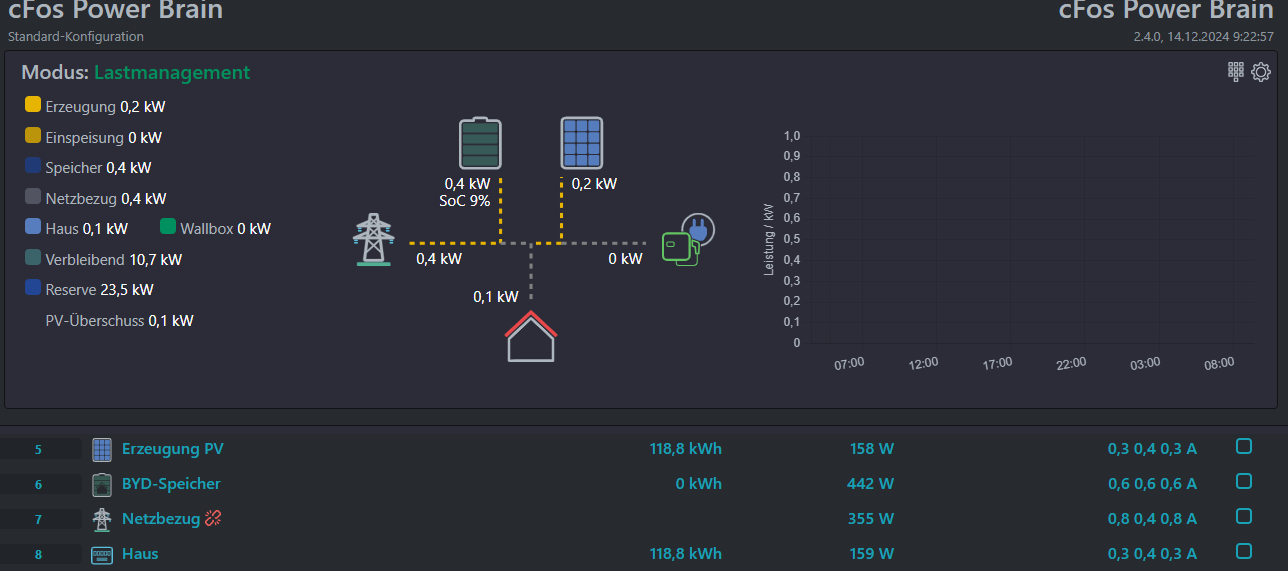Click the dark blue Speicher color swatch
1288x571 pixels.
pyautogui.click(x=33, y=166)
